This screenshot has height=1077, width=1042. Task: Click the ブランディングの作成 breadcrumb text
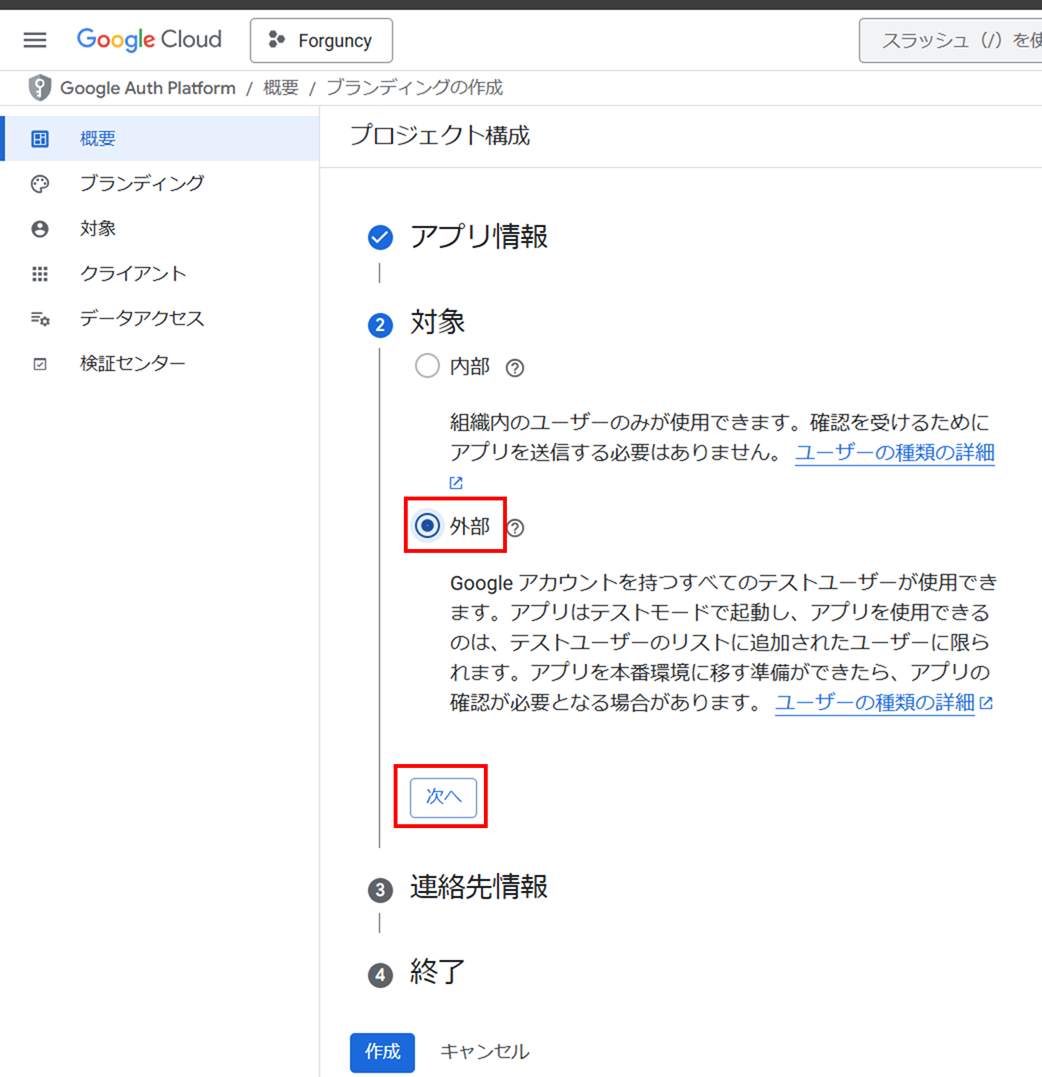(414, 88)
